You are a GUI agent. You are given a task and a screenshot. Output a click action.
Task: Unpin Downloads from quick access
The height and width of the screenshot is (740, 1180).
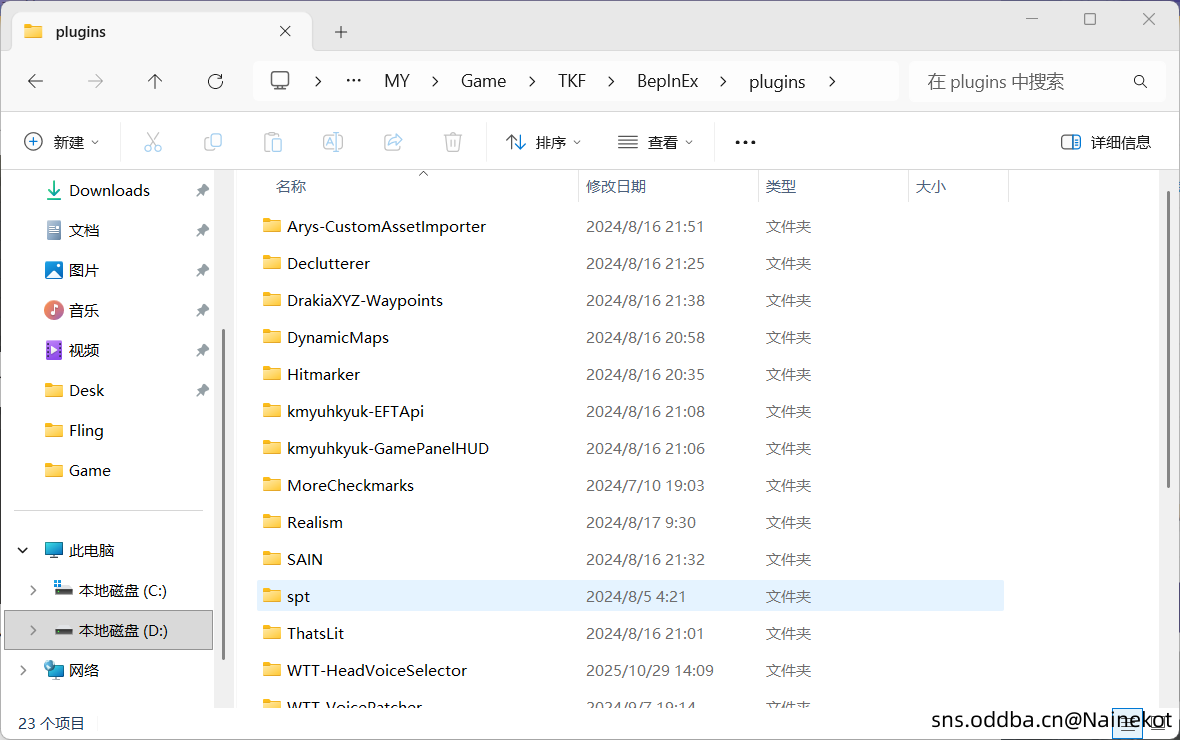pyautogui.click(x=202, y=191)
